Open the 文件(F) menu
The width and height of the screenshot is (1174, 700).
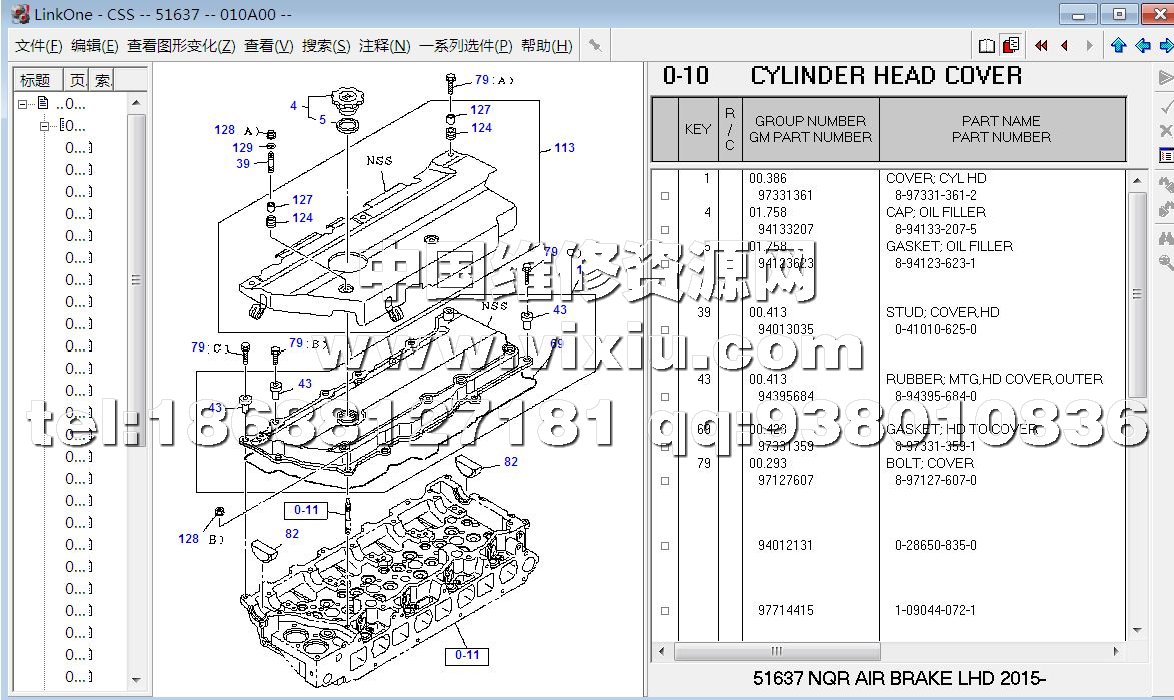pyautogui.click(x=39, y=46)
